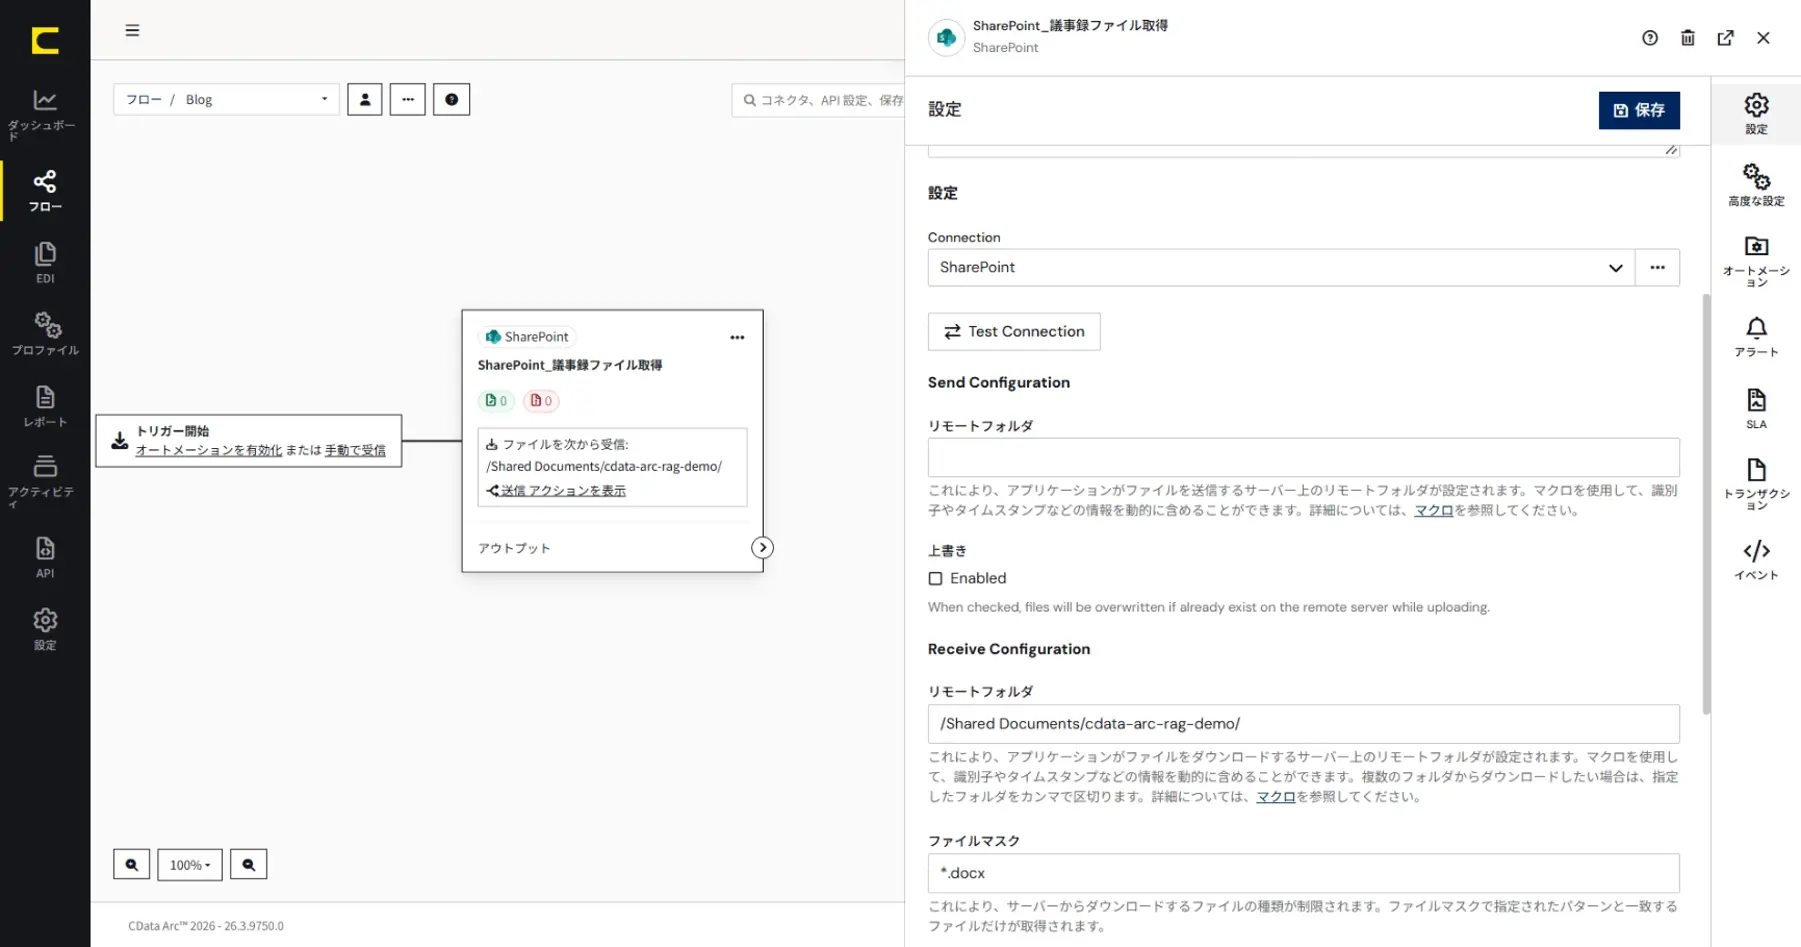Switch to the SLA tab
The image size is (1801, 947).
pos(1756,409)
